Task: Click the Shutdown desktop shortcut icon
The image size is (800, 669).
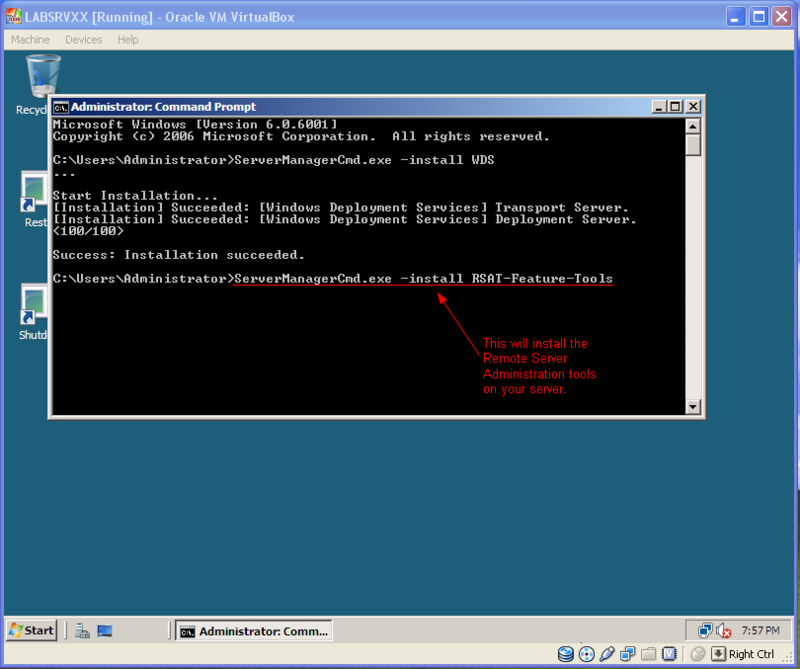Action: (34, 305)
